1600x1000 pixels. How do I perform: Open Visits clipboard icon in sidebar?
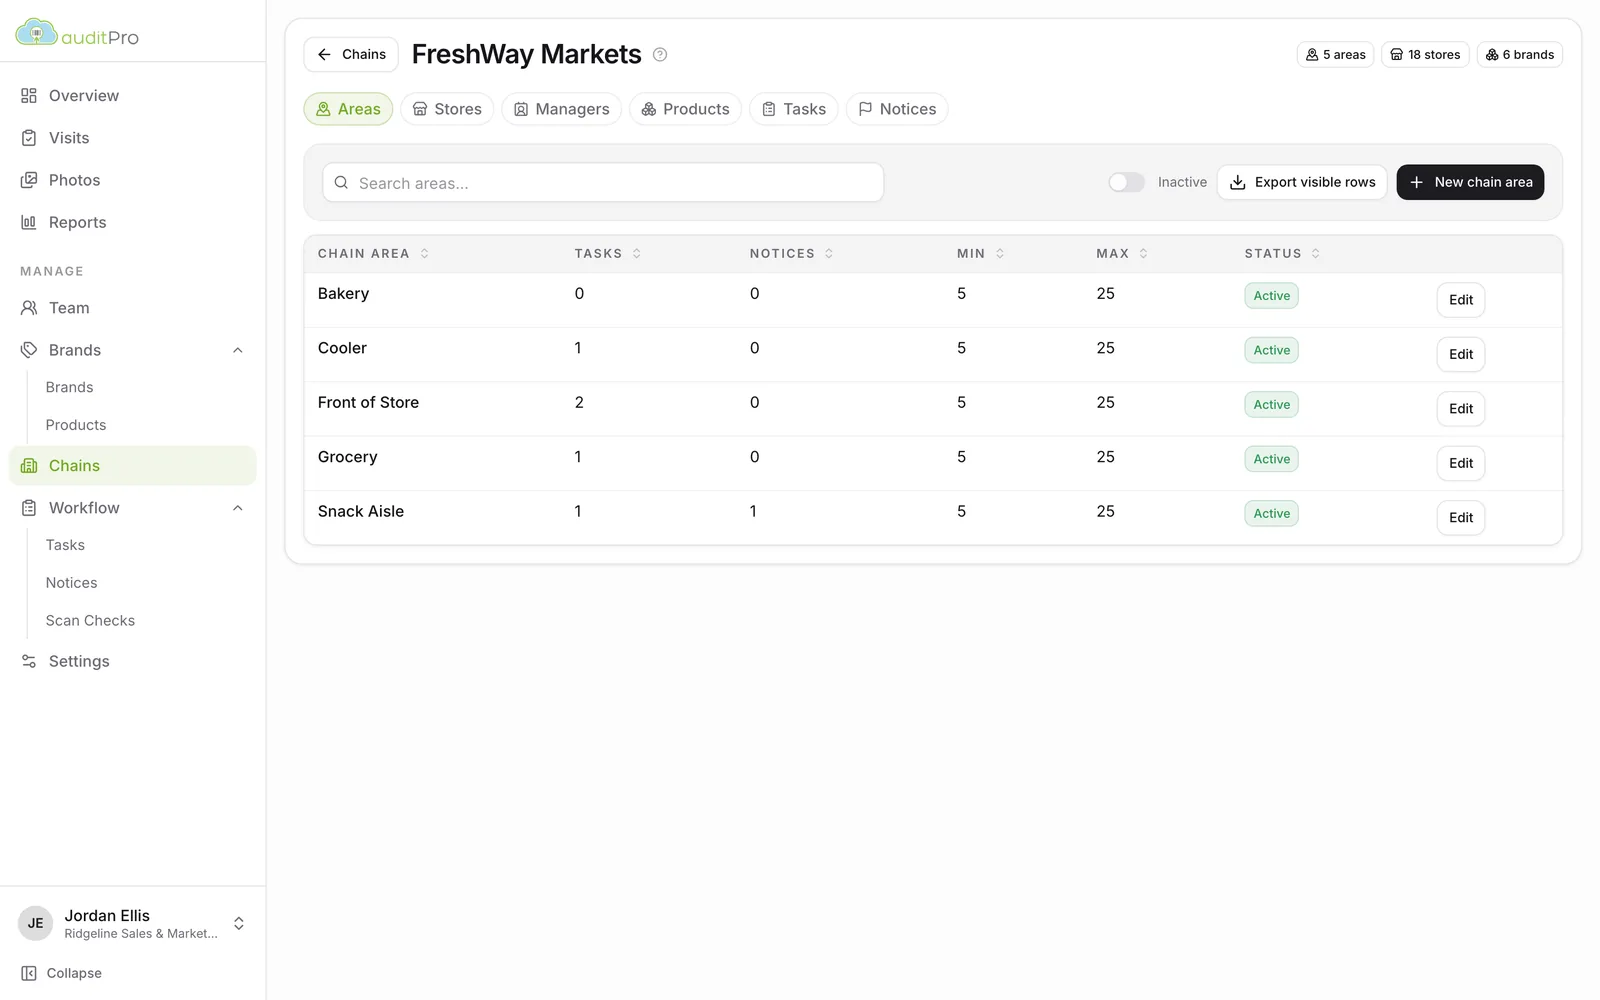[29, 138]
